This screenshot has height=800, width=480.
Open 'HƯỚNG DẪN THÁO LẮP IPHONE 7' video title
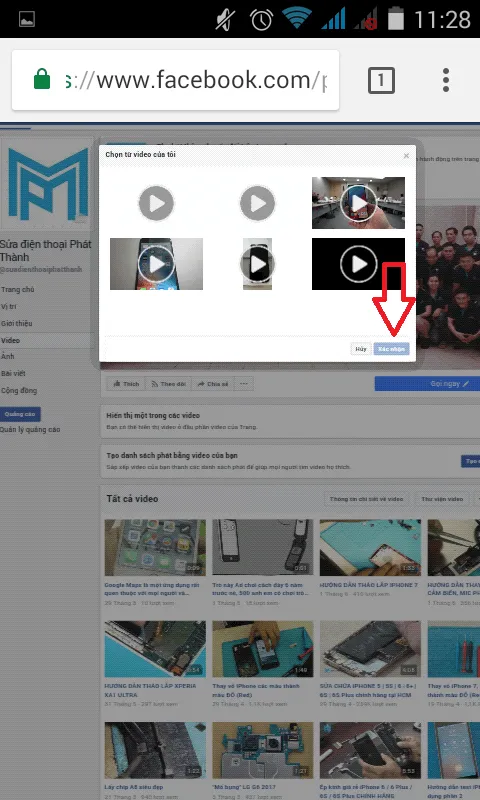point(369,585)
